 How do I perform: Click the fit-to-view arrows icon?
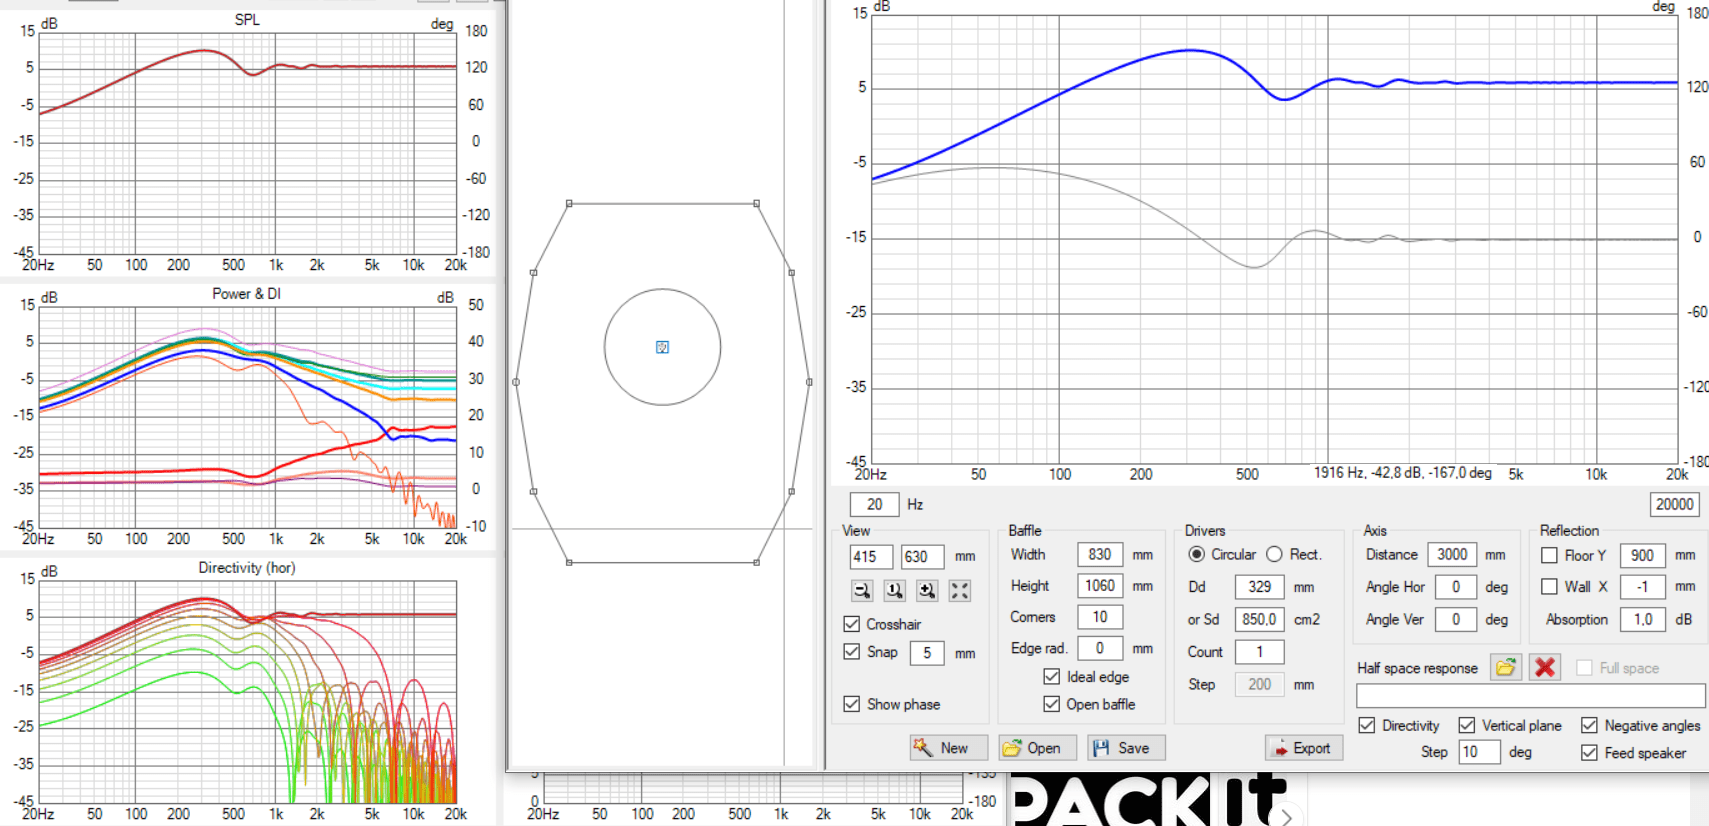960,591
